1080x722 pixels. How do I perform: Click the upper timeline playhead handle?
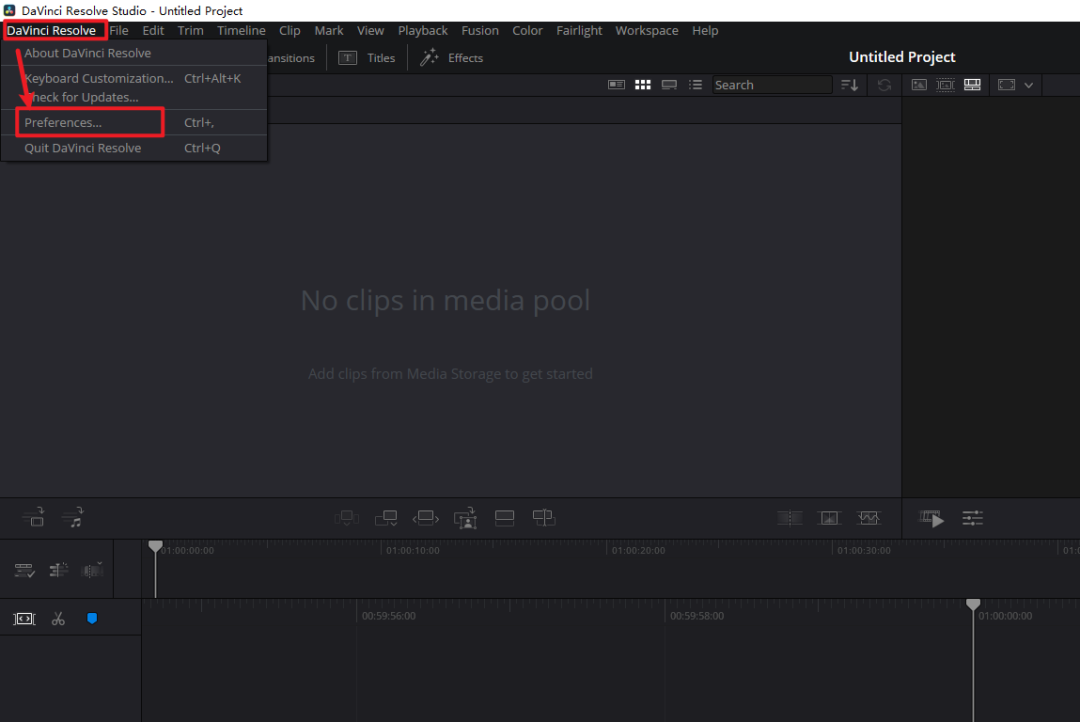(155, 546)
